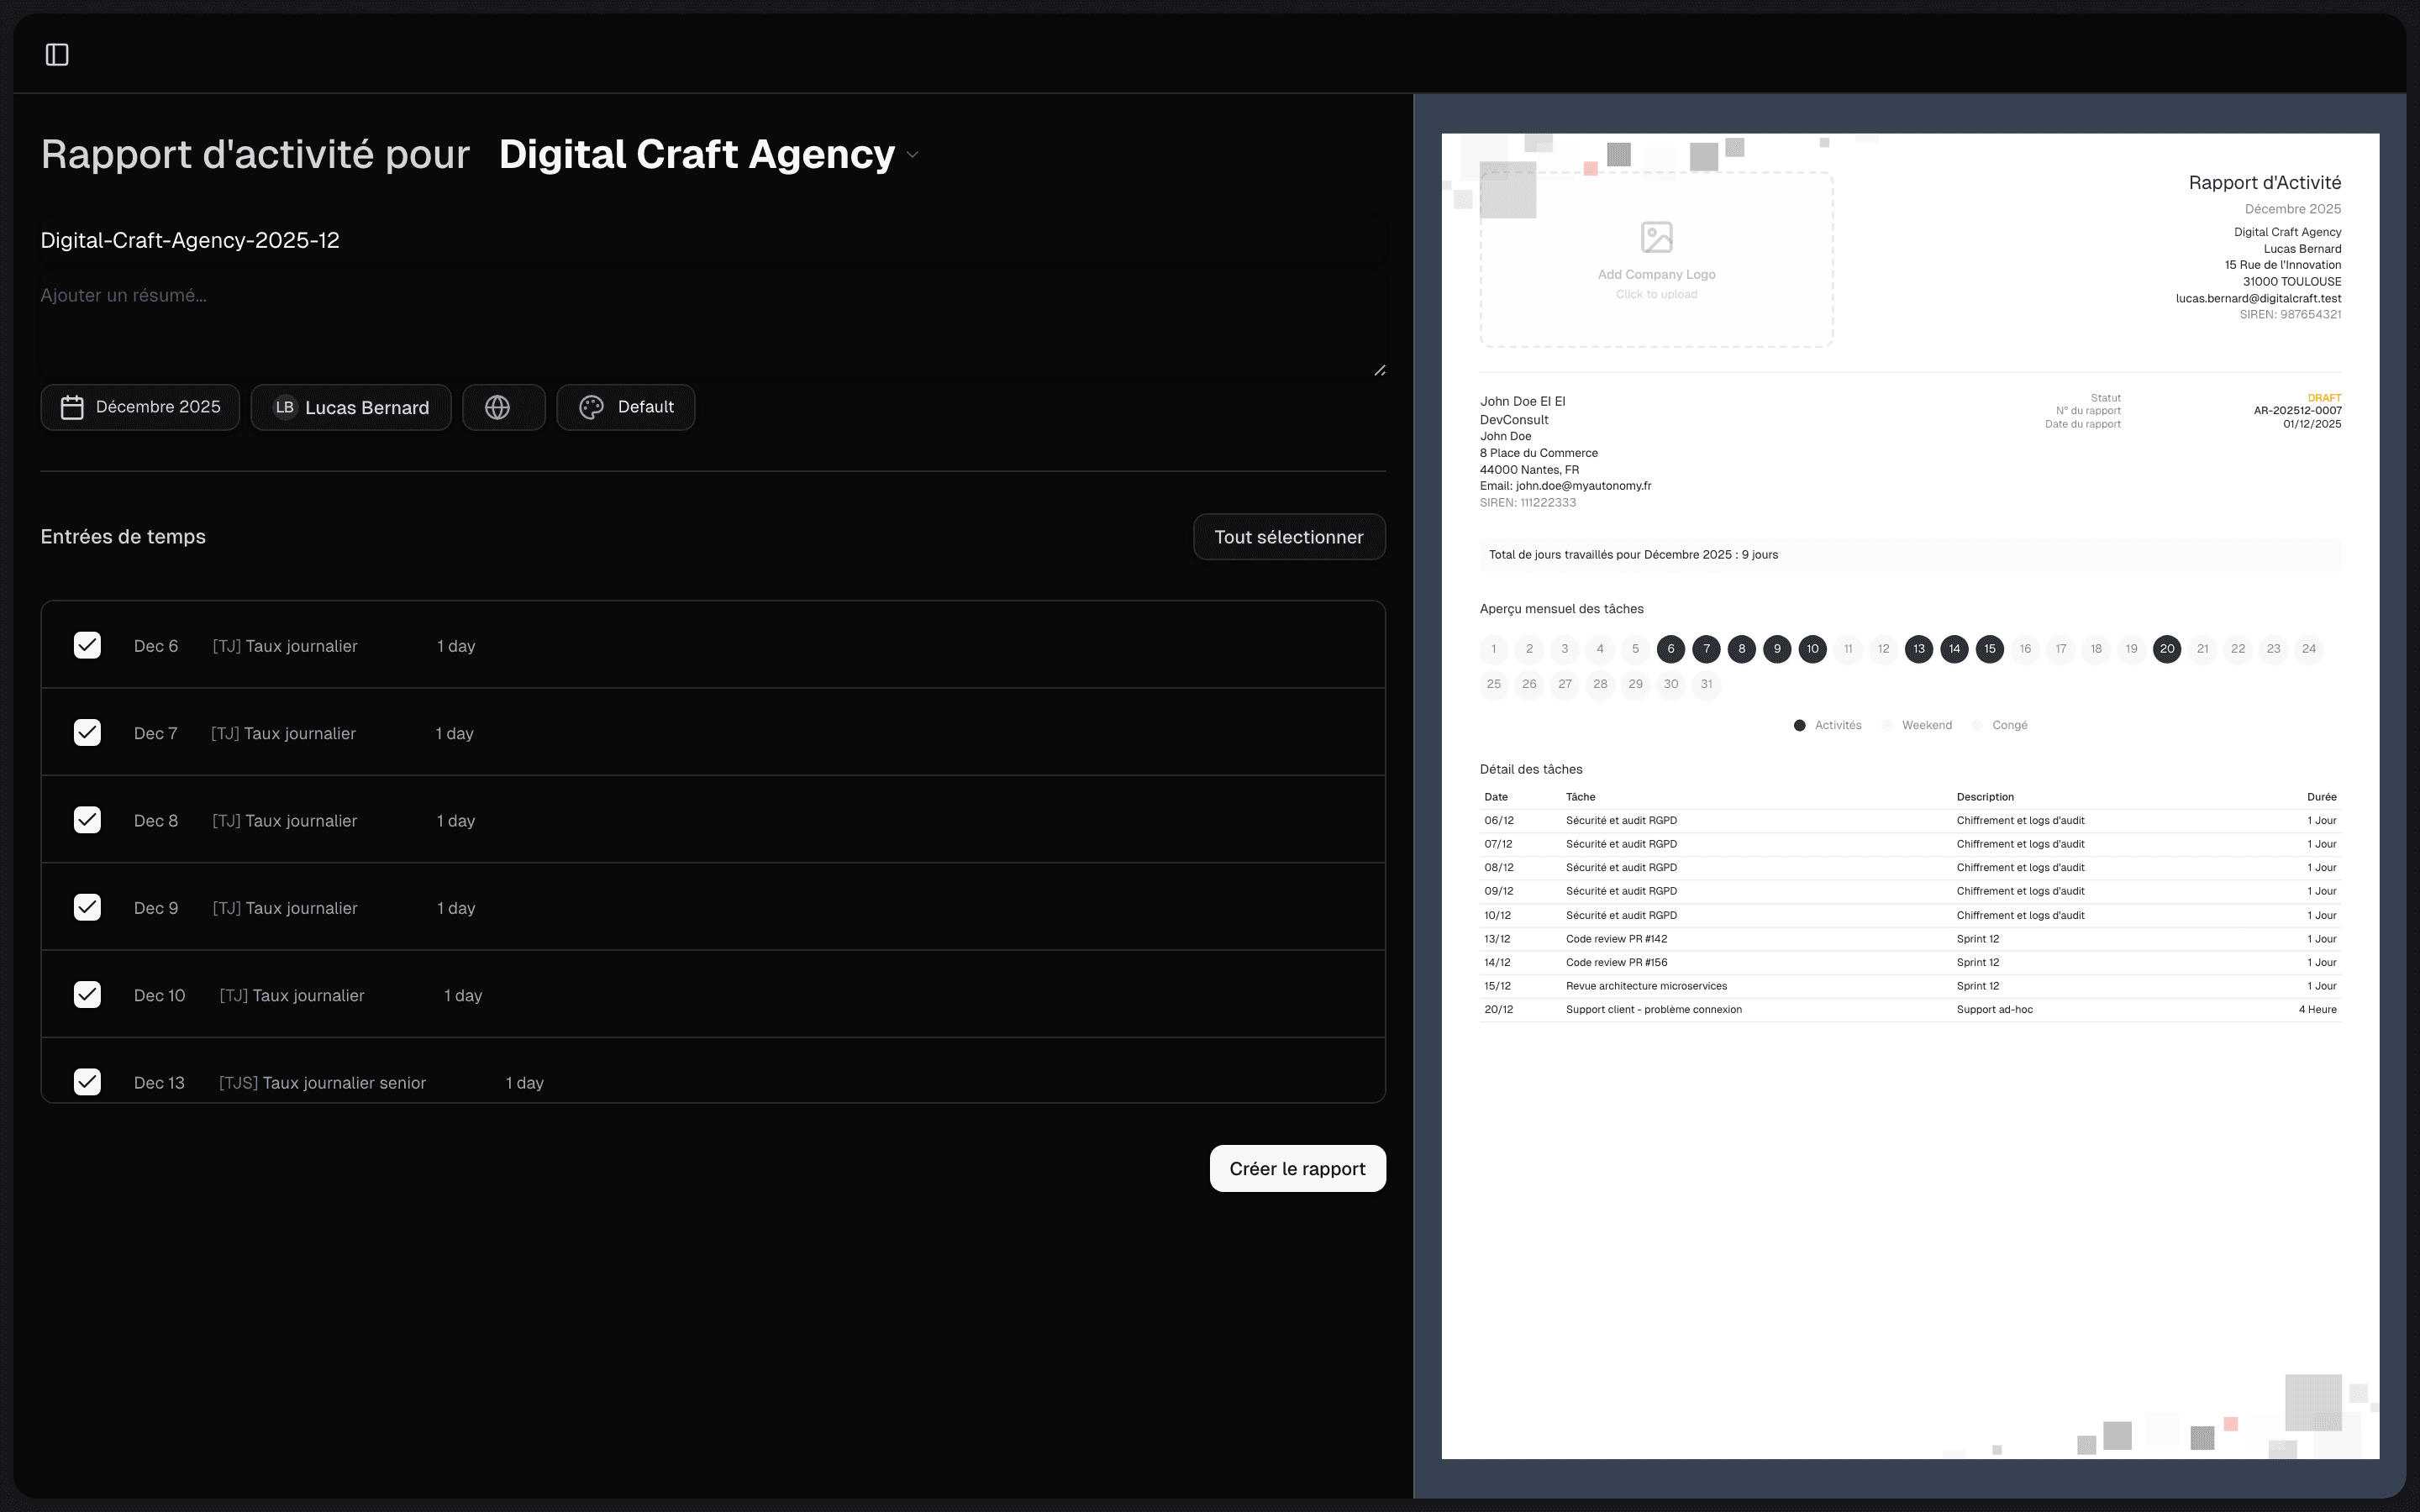Click the Add Company Logo image icon

[x=1656, y=237]
